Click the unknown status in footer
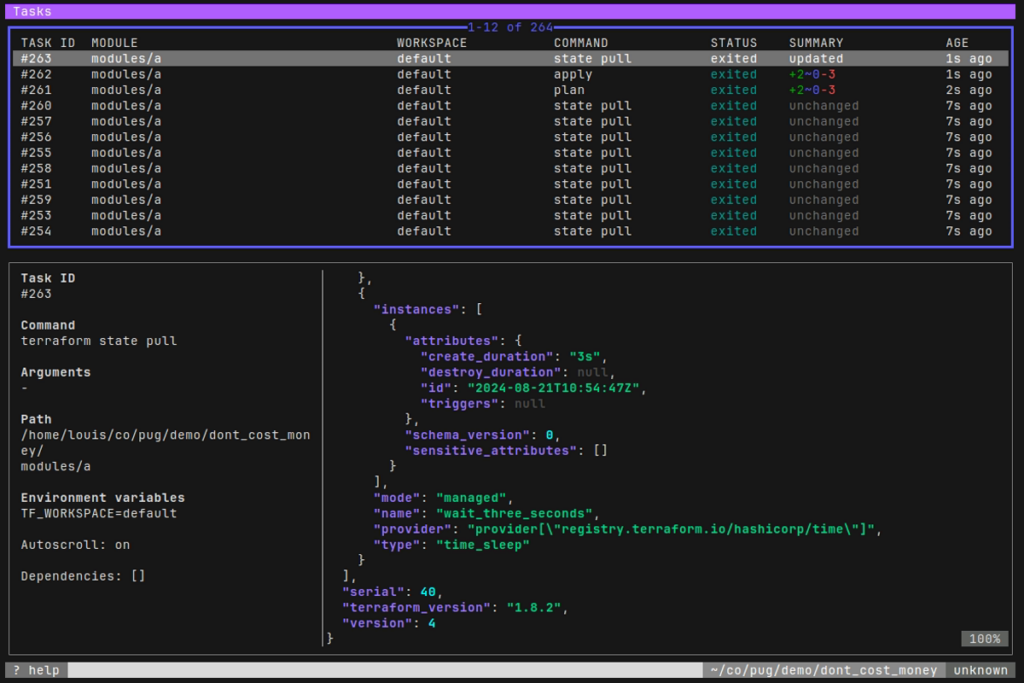 tap(981, 670)
